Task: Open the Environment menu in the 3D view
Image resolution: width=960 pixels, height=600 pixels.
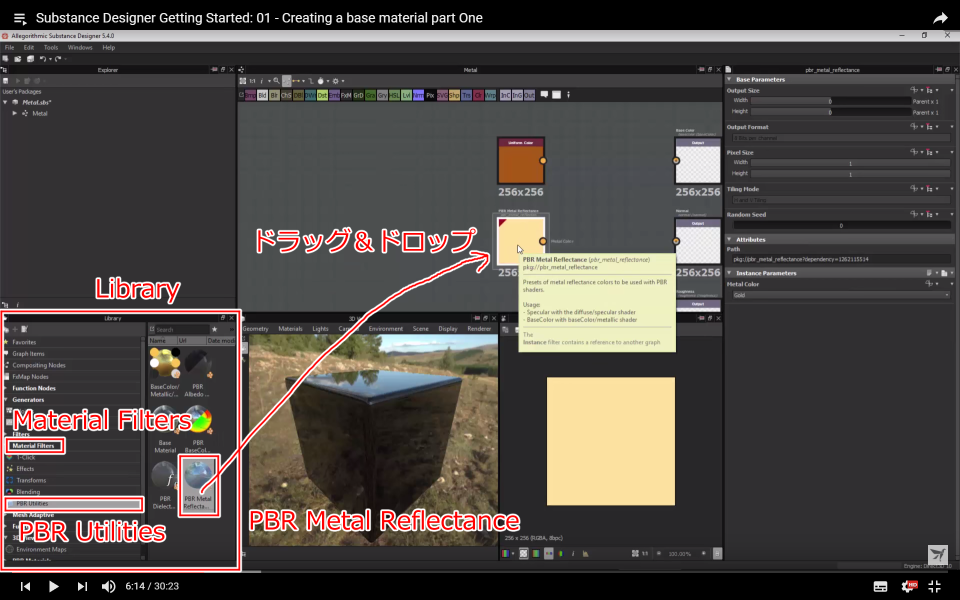Action: 386,329
